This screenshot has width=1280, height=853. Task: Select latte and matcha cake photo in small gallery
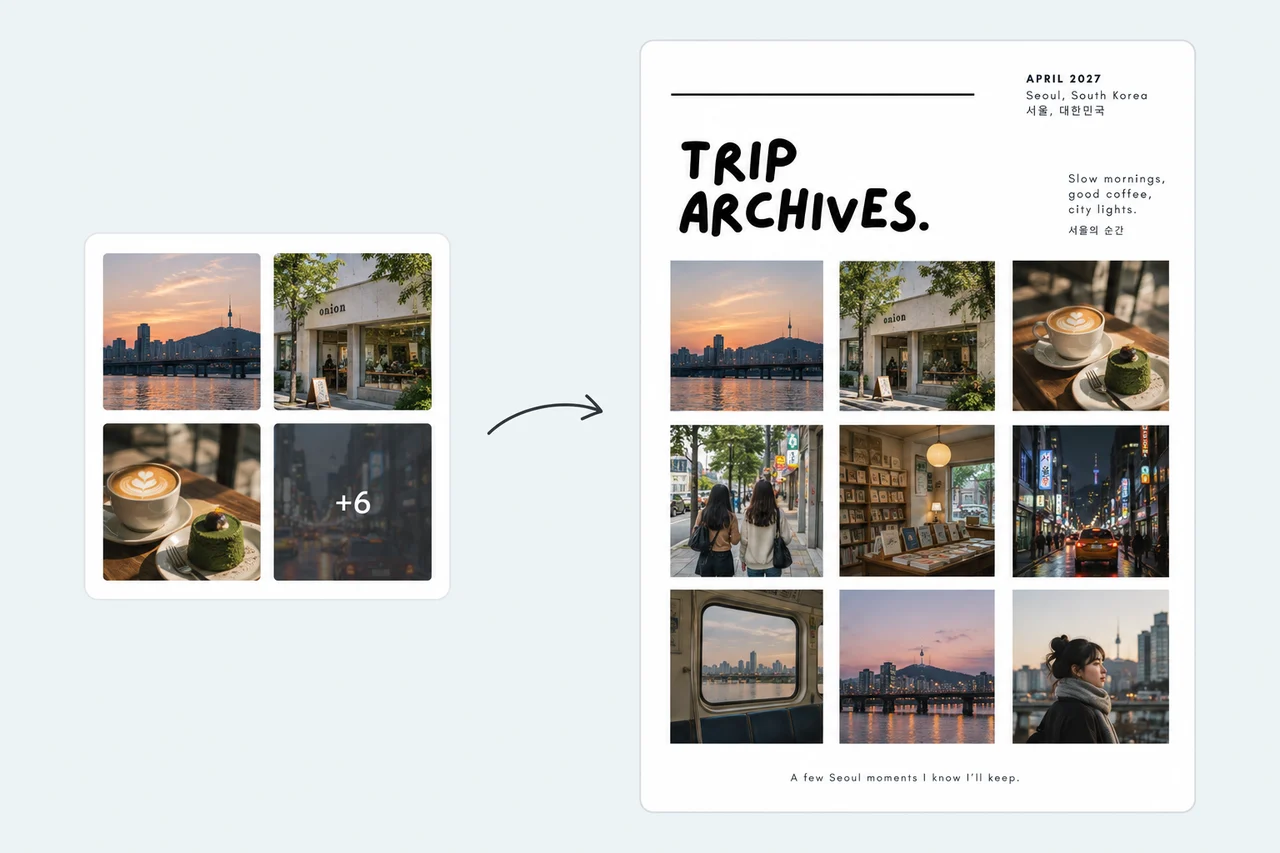(182, 502)
